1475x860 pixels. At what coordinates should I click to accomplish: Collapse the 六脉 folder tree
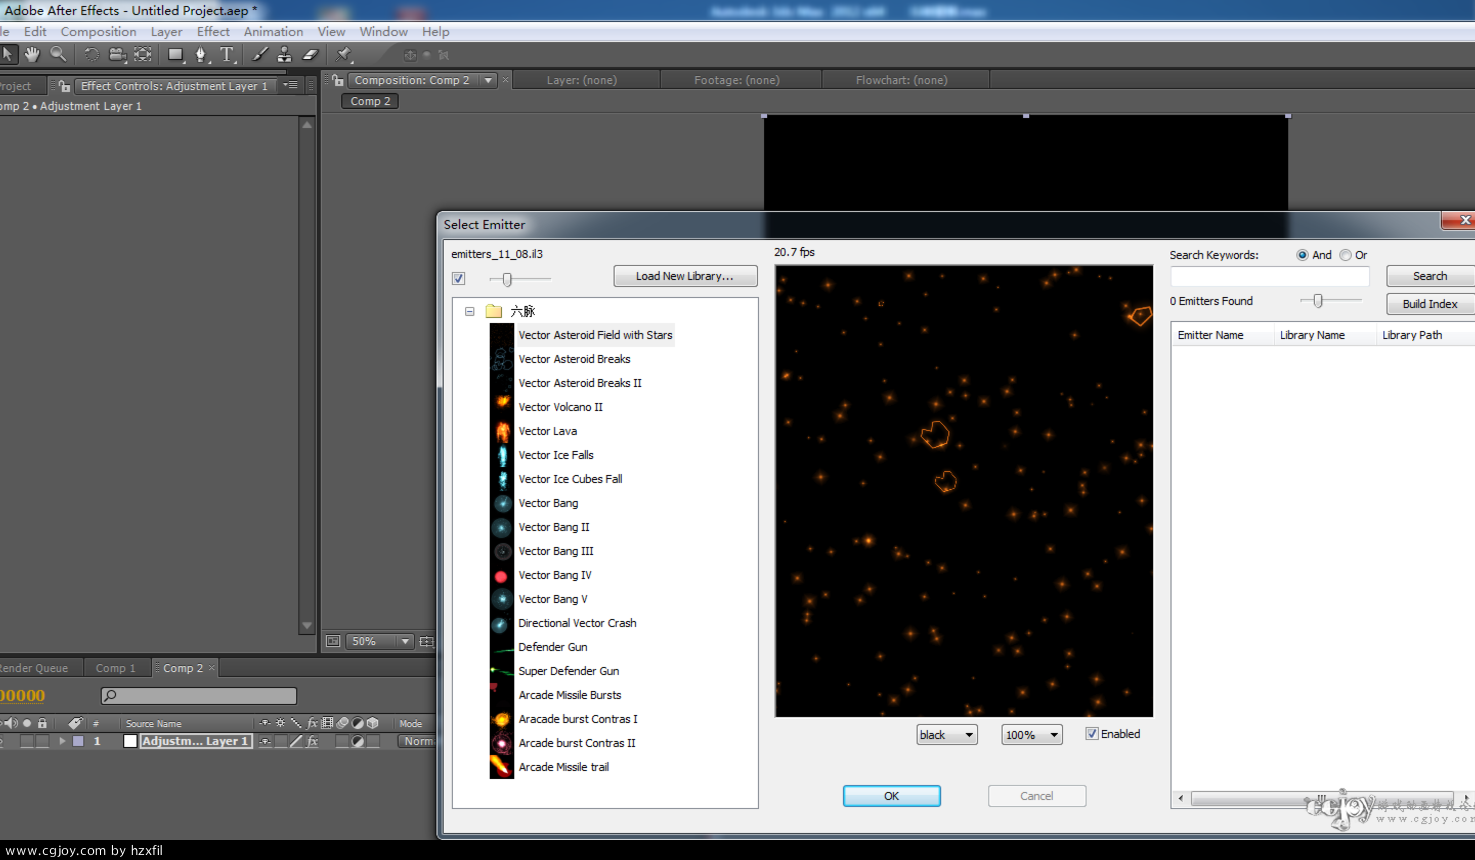tap(470, 311)
